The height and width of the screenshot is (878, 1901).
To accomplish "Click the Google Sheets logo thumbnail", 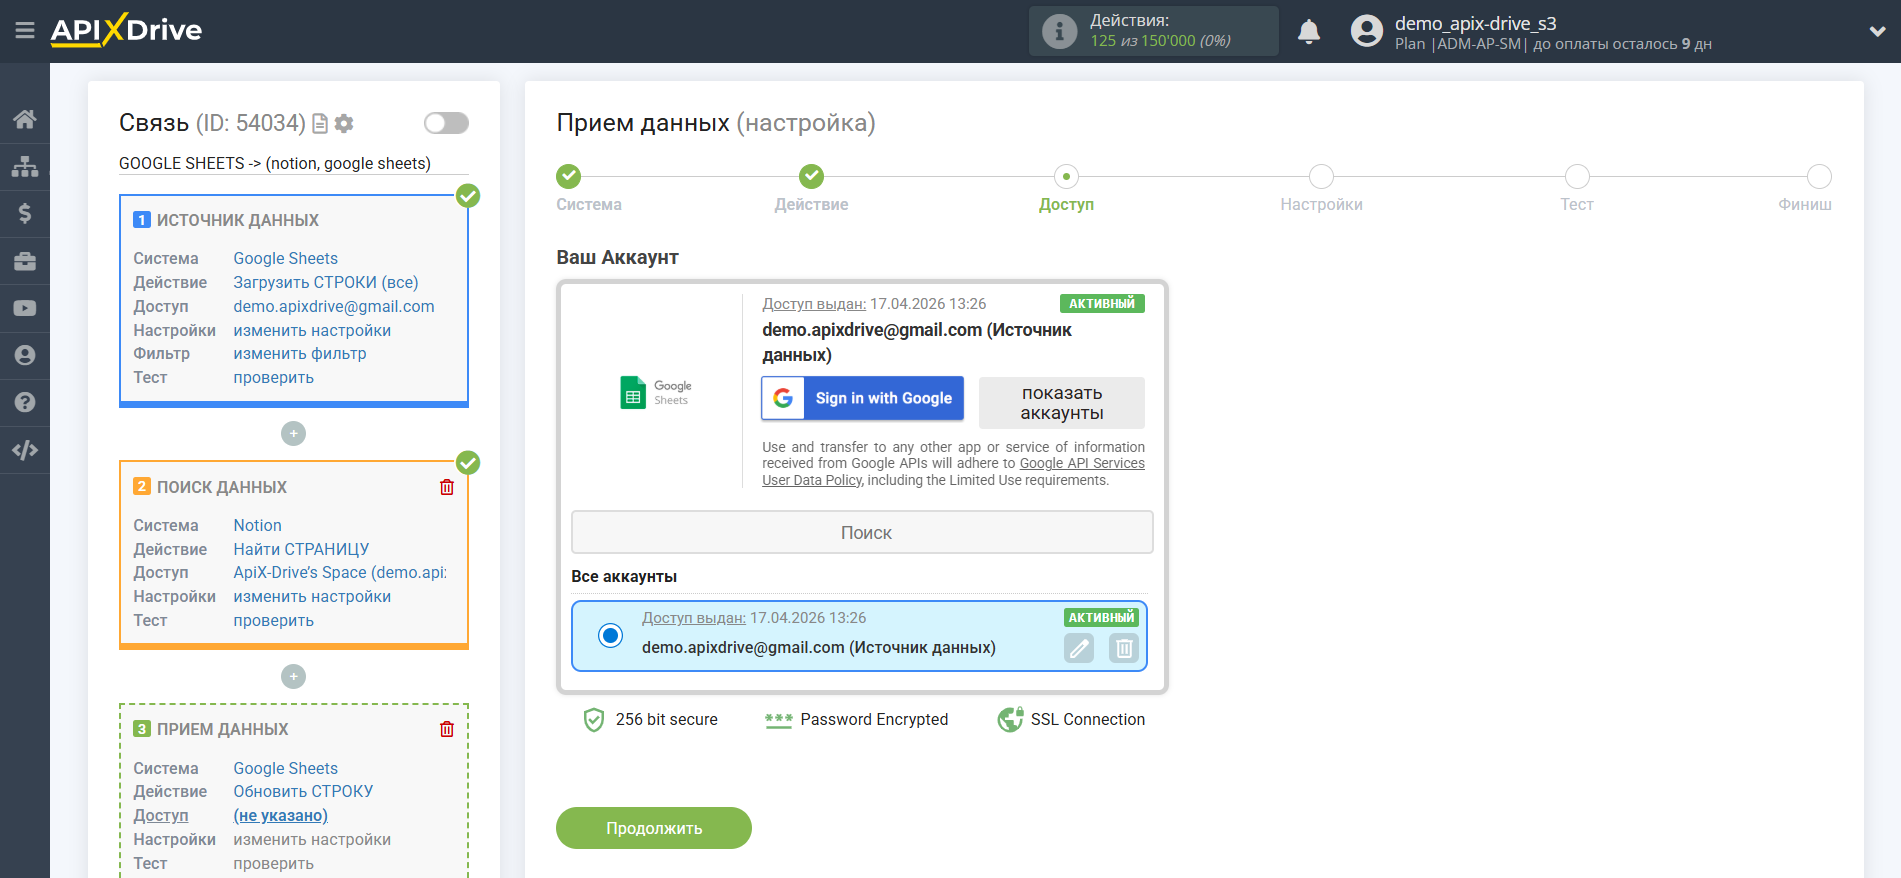I will coord(655,393).
